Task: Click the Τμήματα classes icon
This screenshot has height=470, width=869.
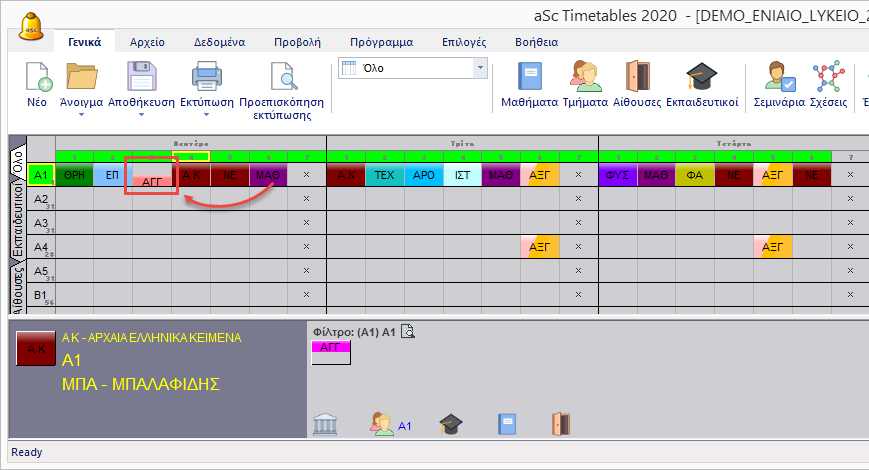Action: tap(585, 78)
